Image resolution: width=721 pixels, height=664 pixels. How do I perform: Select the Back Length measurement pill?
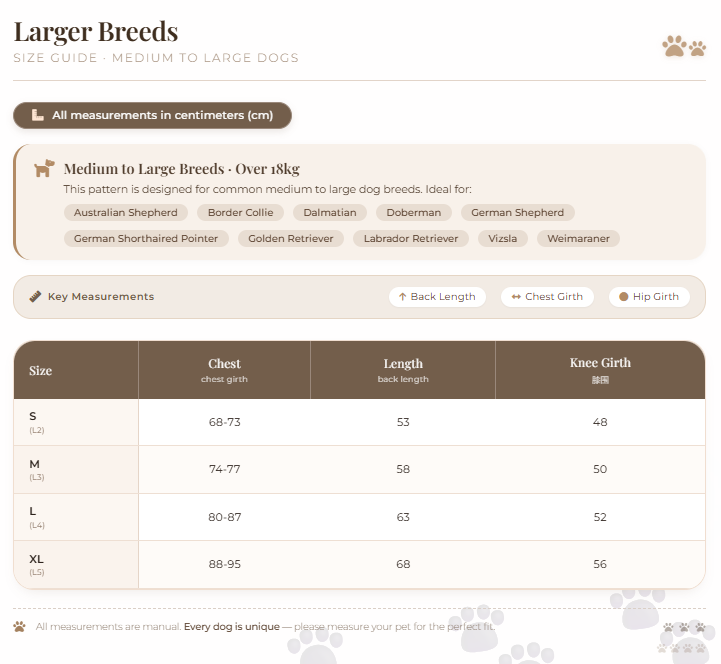tap(437, 297)
